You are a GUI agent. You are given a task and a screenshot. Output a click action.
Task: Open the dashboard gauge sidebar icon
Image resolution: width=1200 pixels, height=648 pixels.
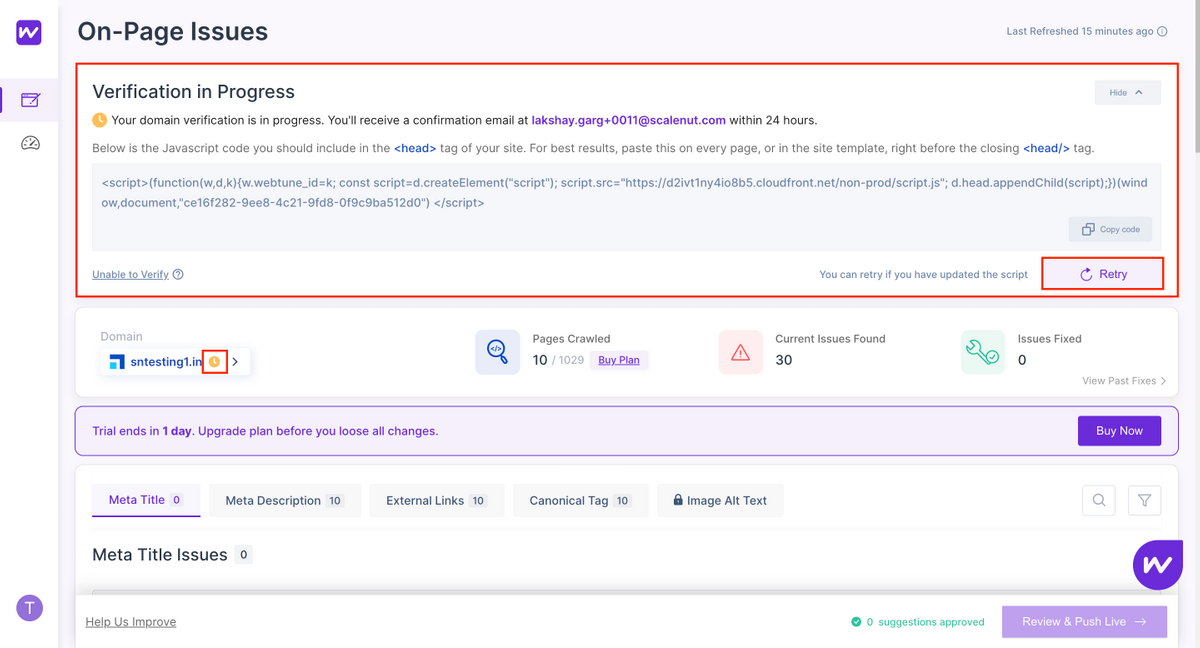[30, 143]
